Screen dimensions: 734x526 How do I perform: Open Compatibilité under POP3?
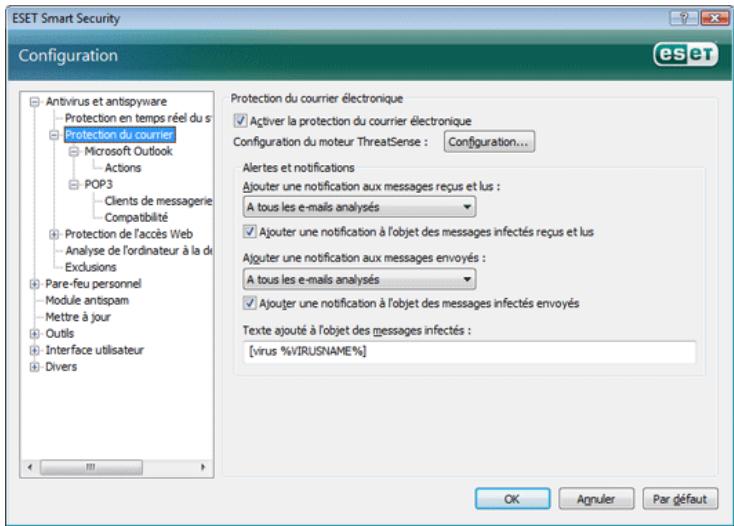point(136,217)
